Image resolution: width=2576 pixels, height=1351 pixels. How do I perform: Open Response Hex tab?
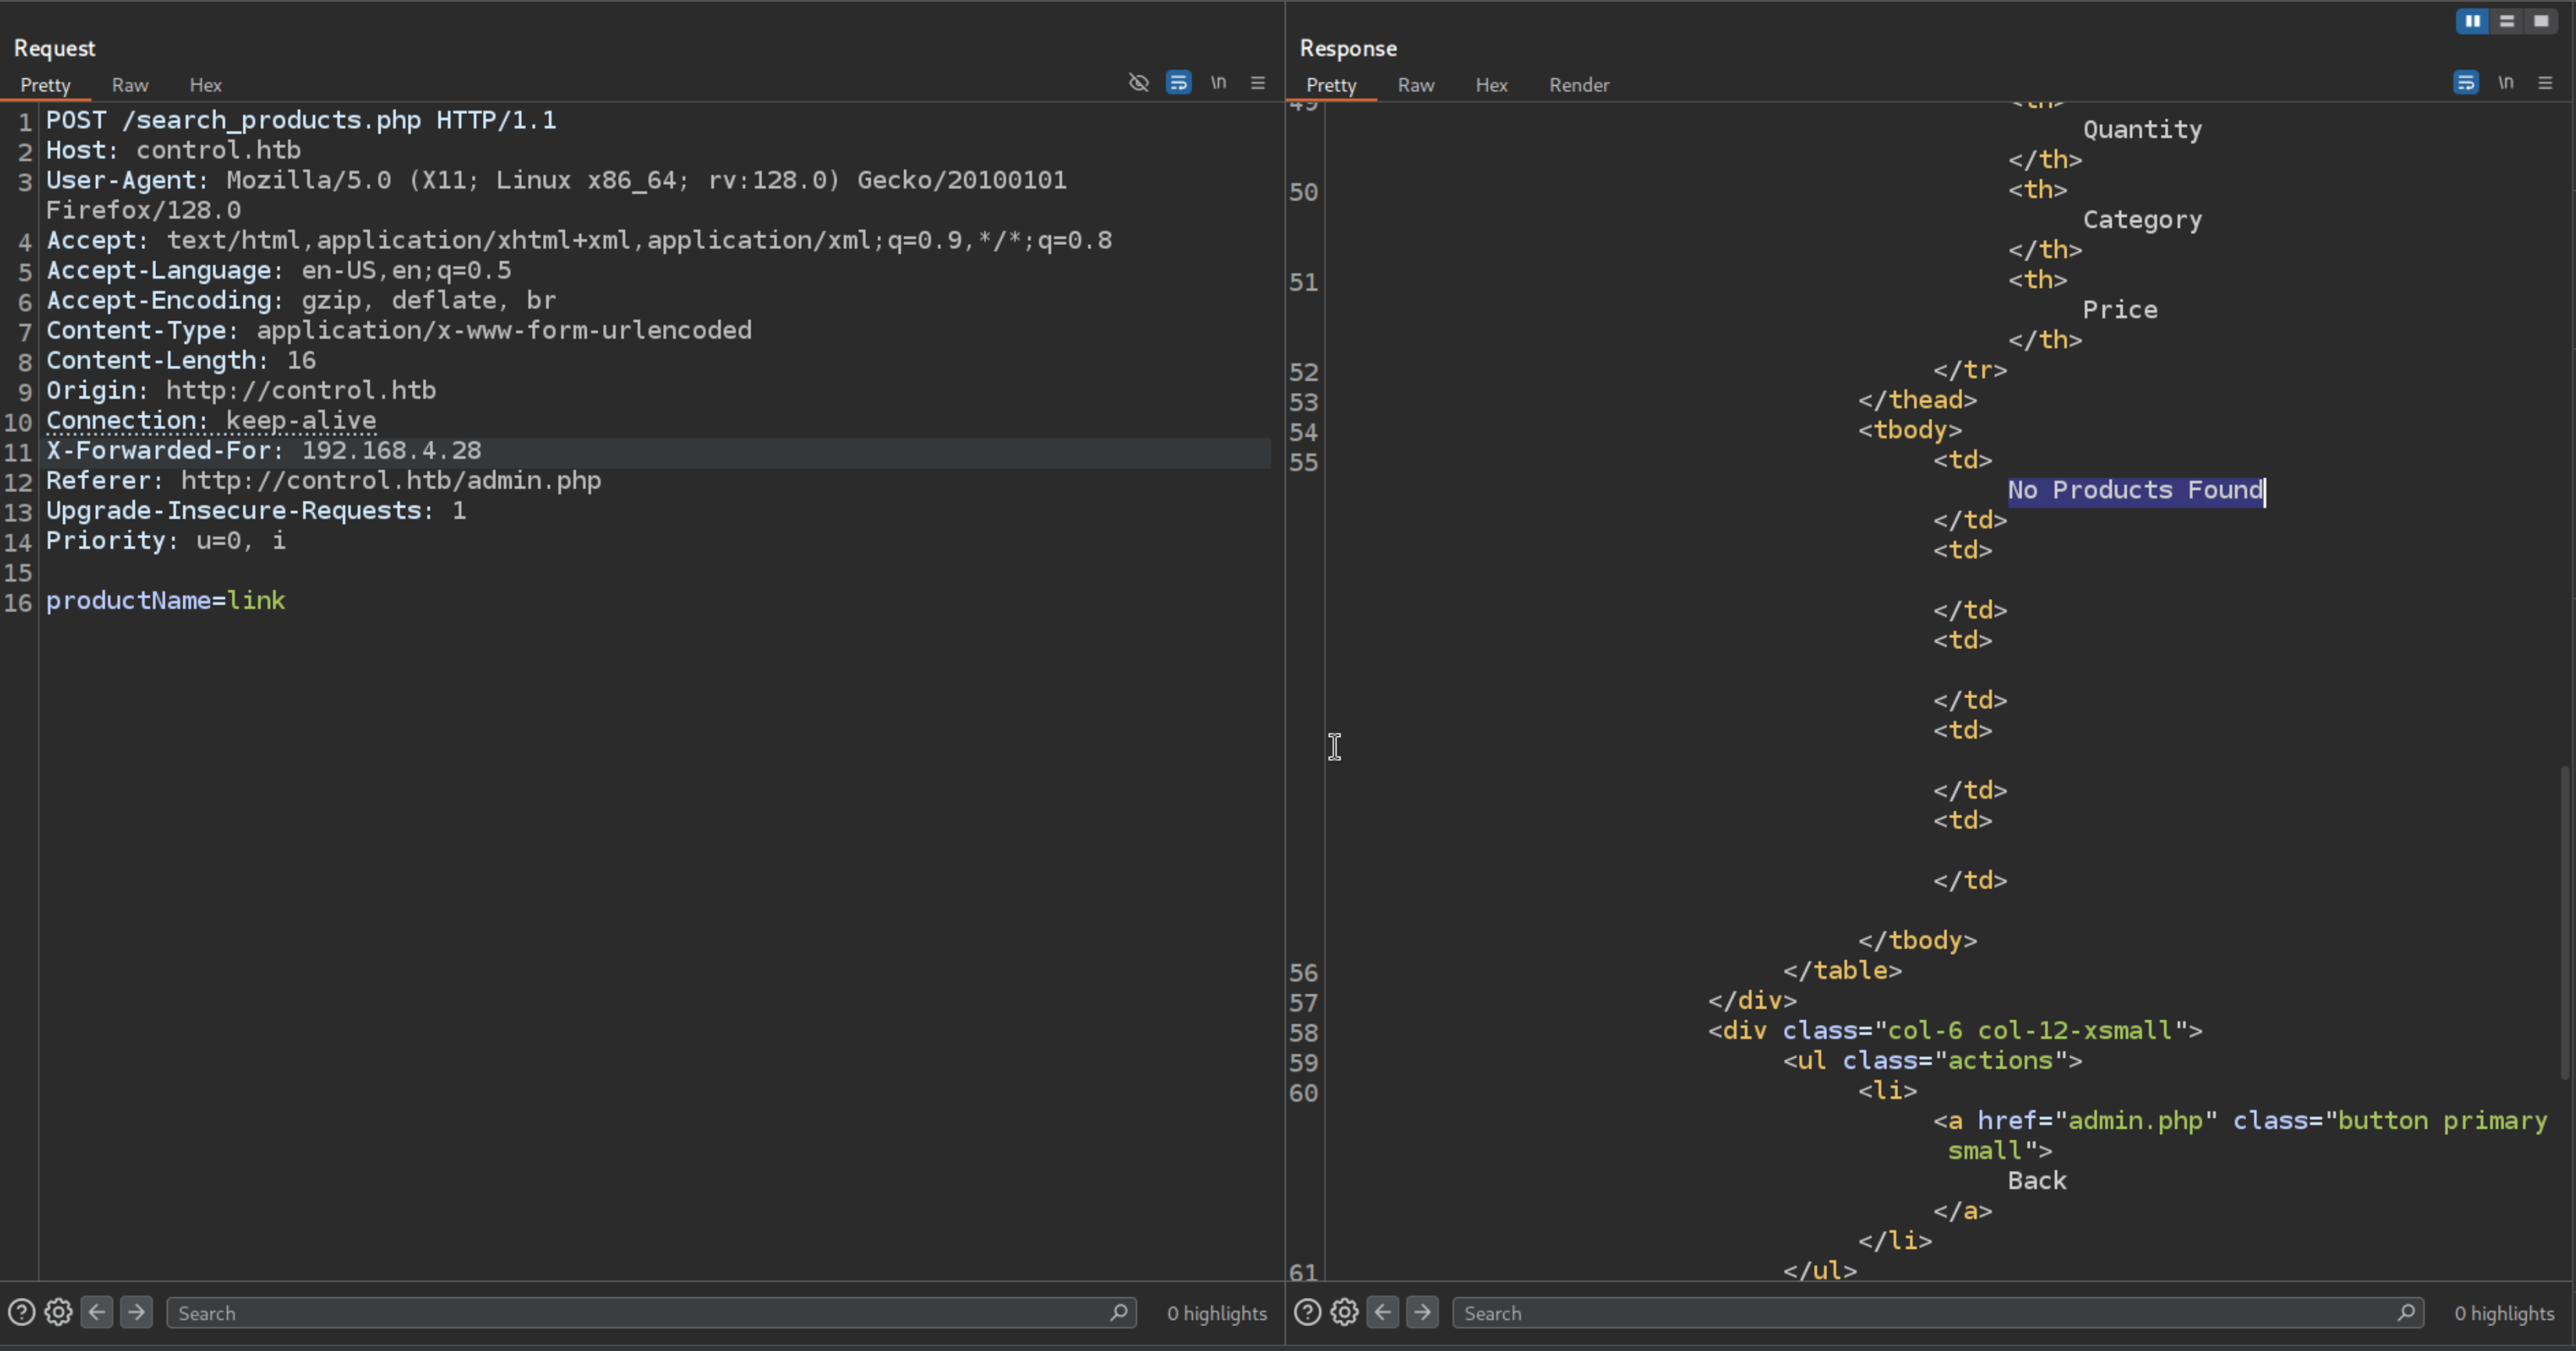coord(1491,85)
